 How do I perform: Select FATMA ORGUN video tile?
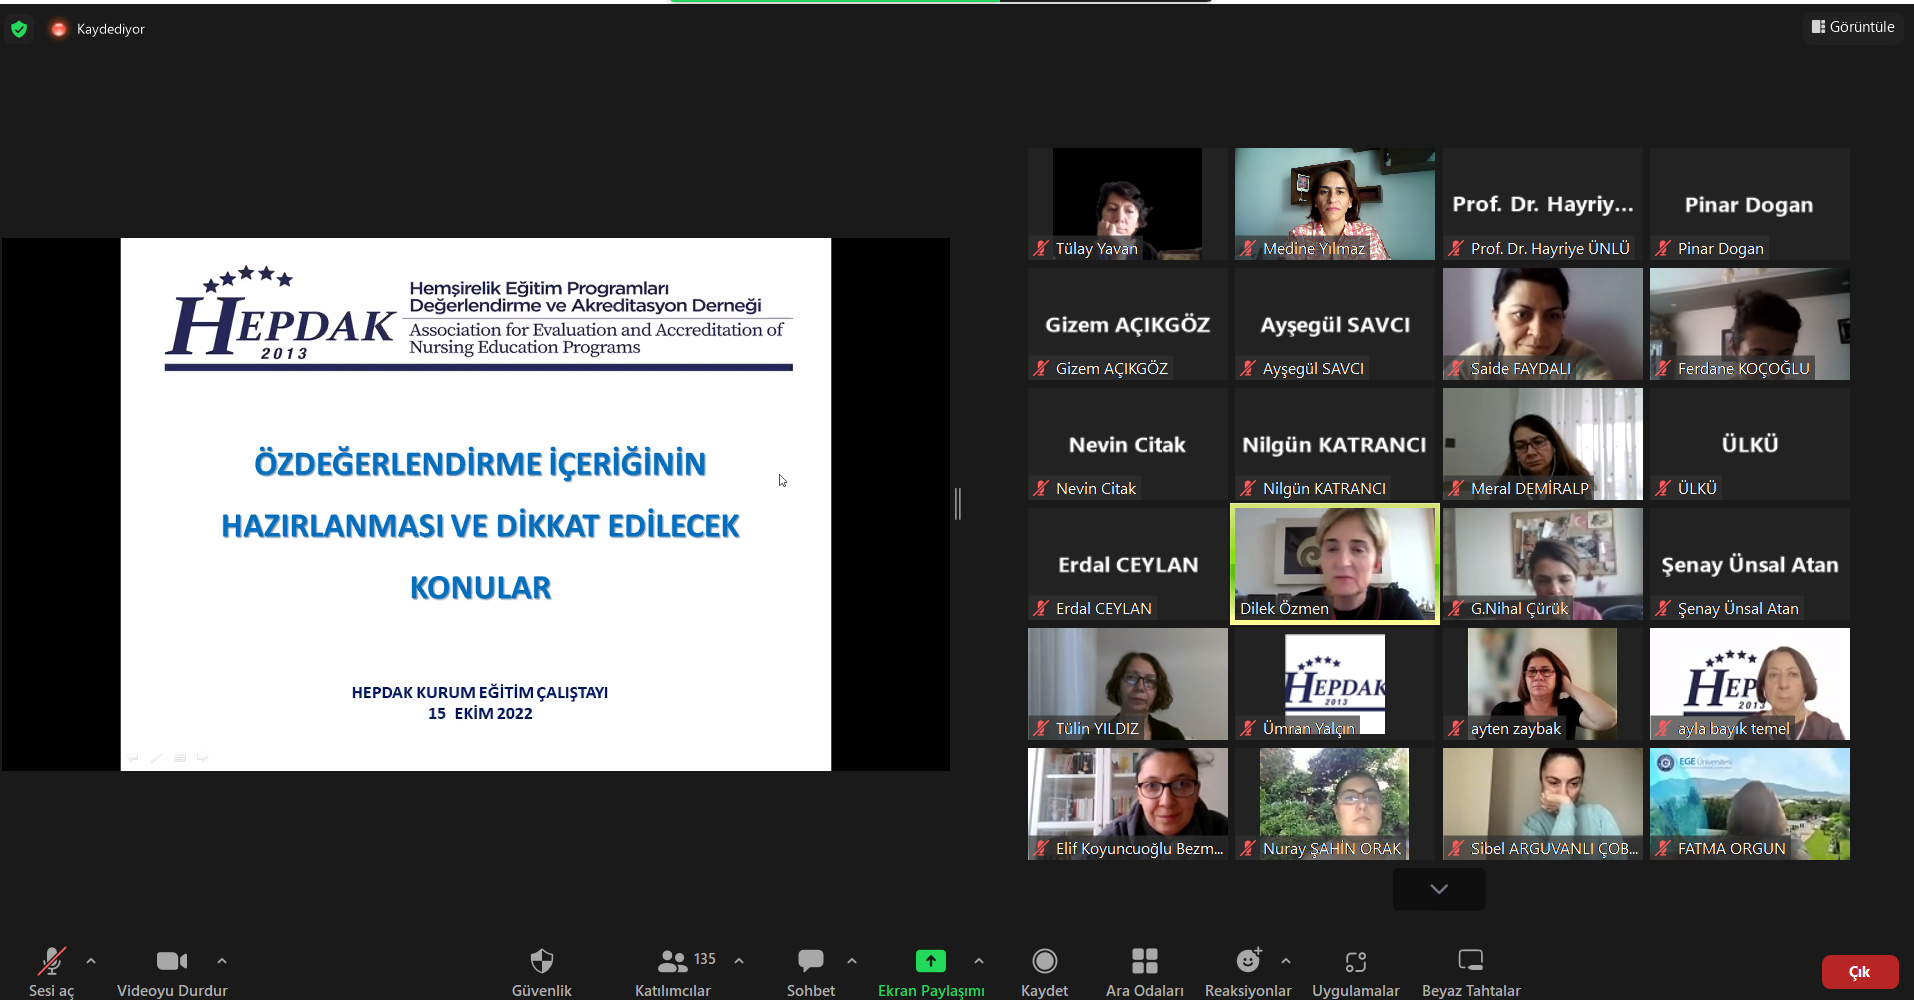(x=1750, y=804)
